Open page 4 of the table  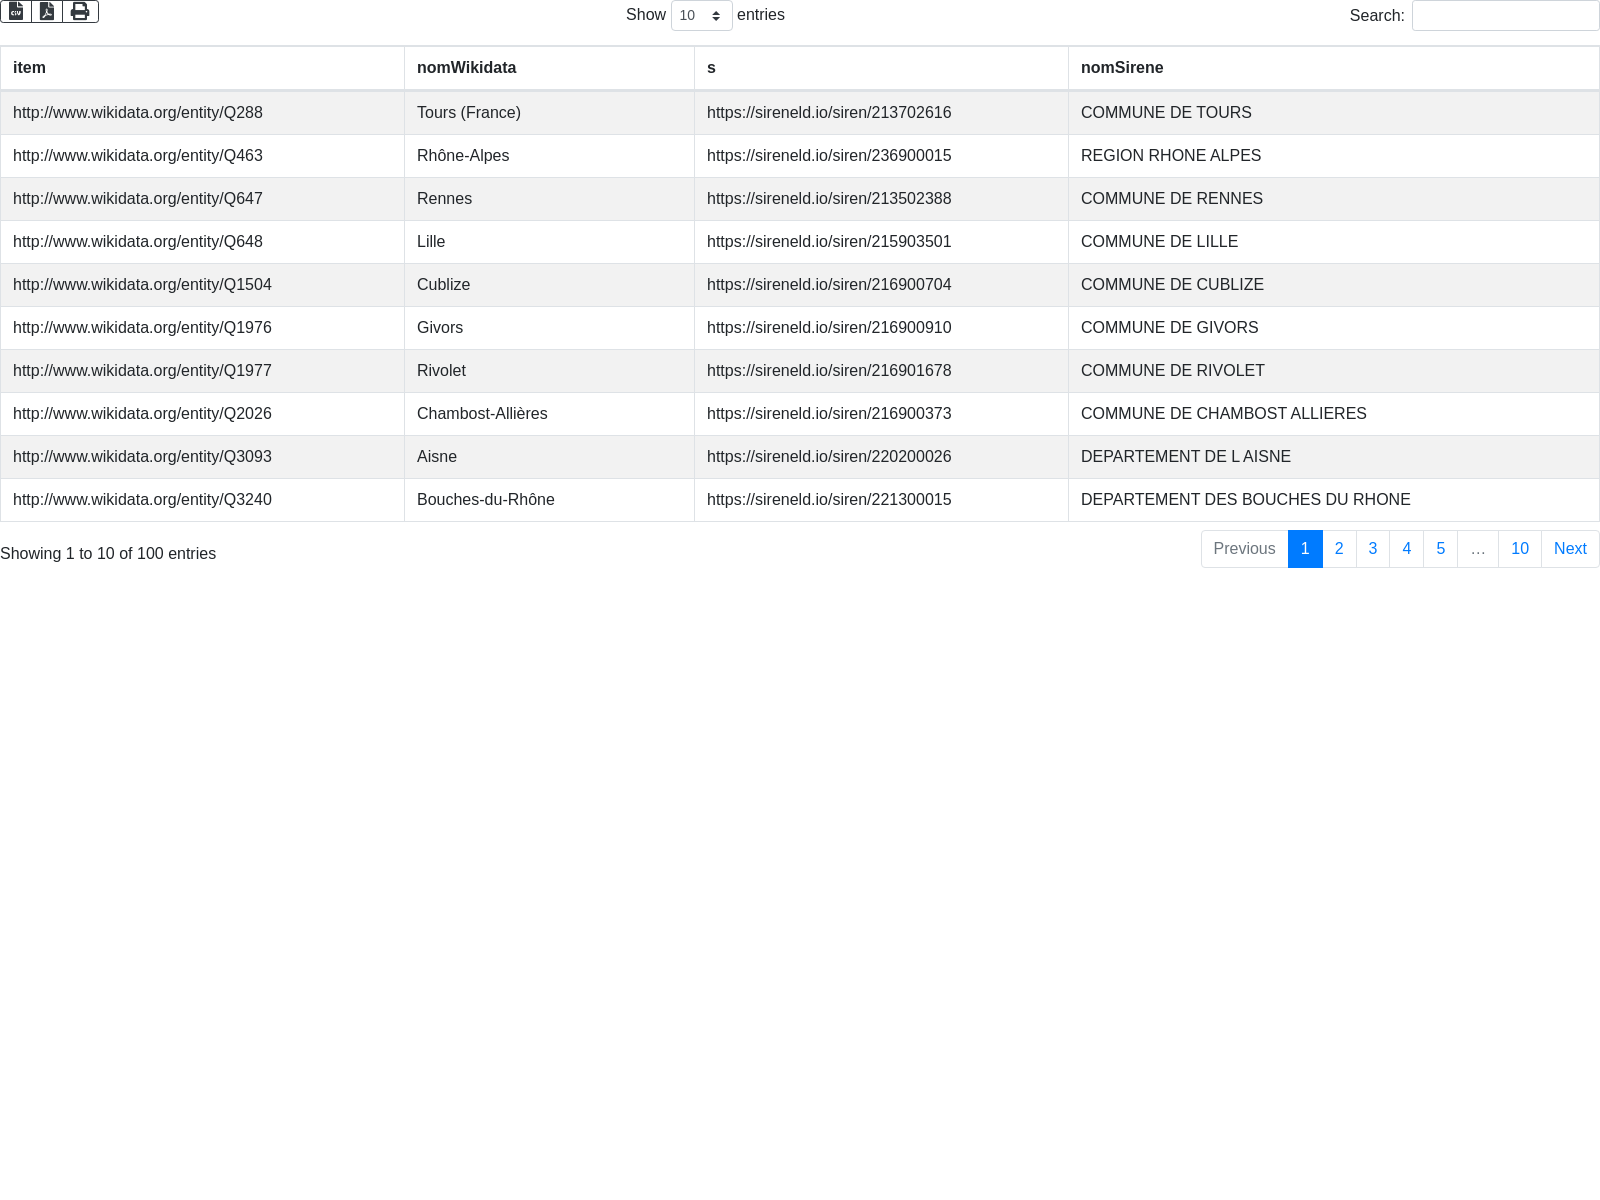tap(1407, 549)
